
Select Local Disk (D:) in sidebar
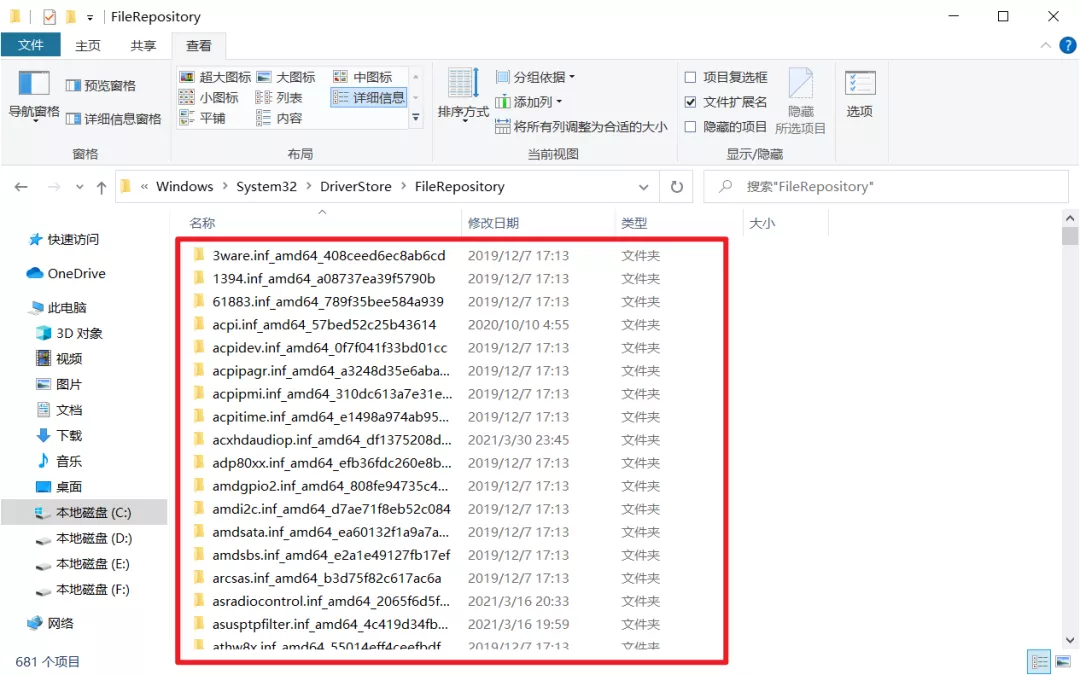click(x=84, y=539)
